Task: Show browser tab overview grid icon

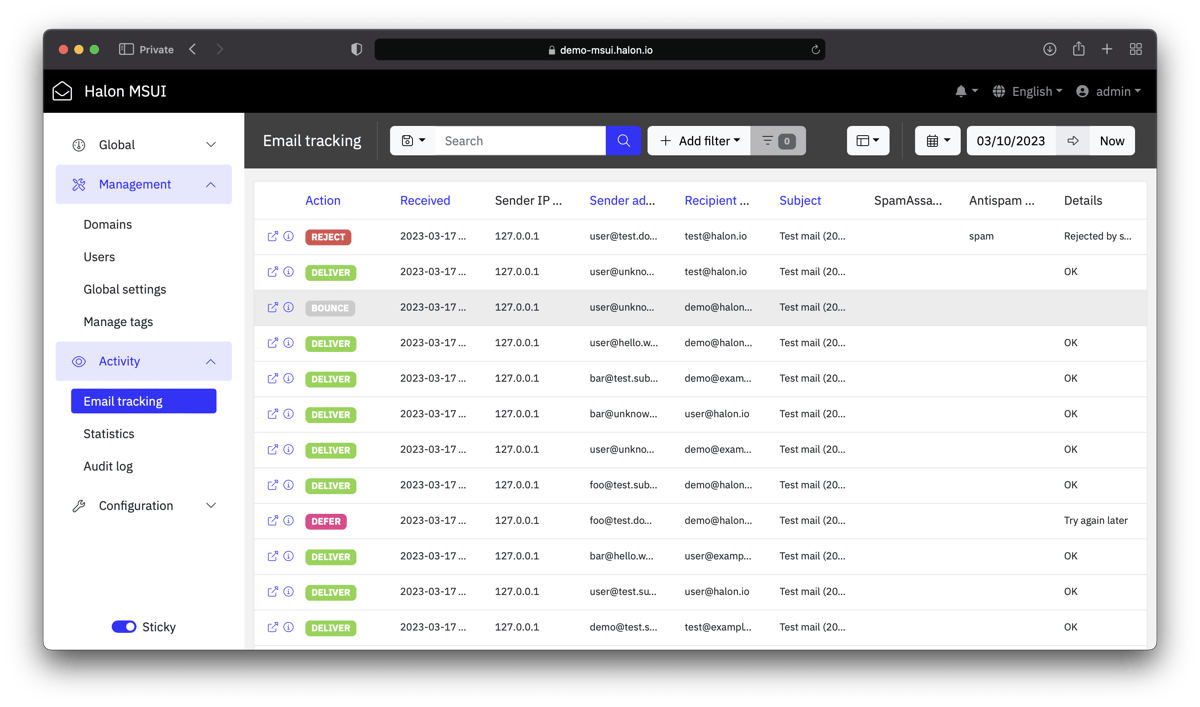Action: pyautogui.click(x=1136, y=49)
